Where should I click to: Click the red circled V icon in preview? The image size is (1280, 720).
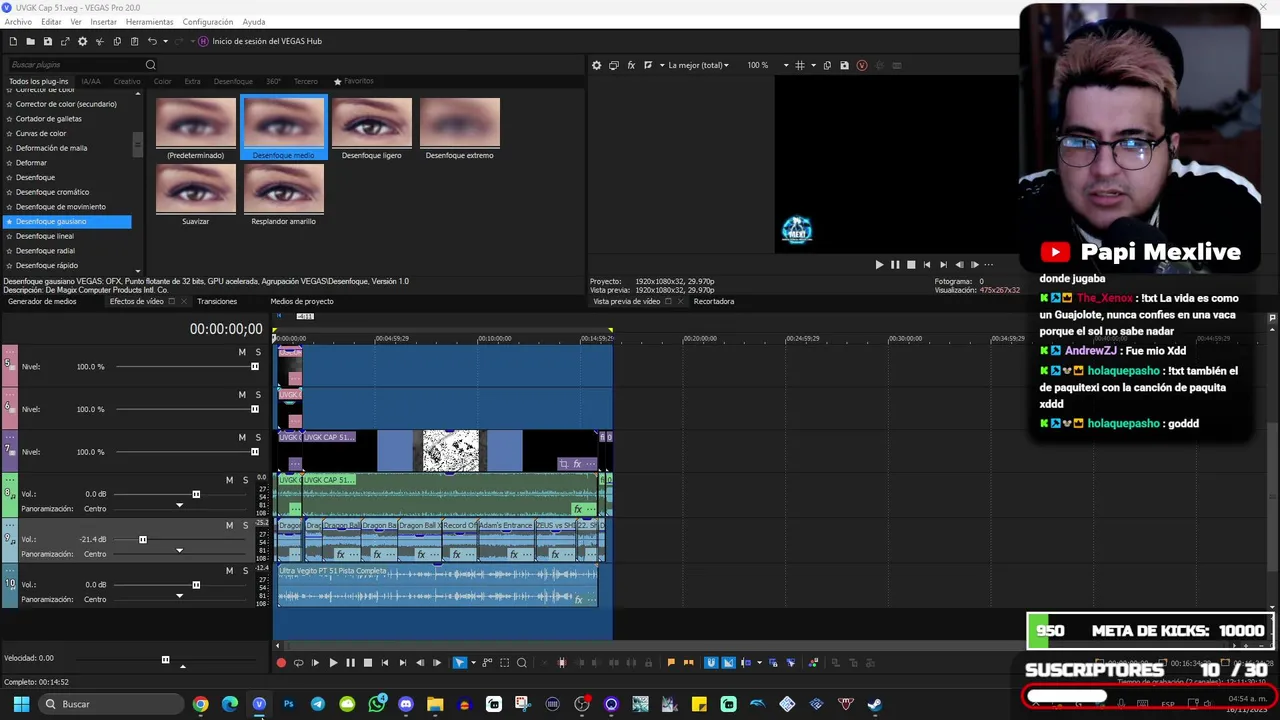862,65
